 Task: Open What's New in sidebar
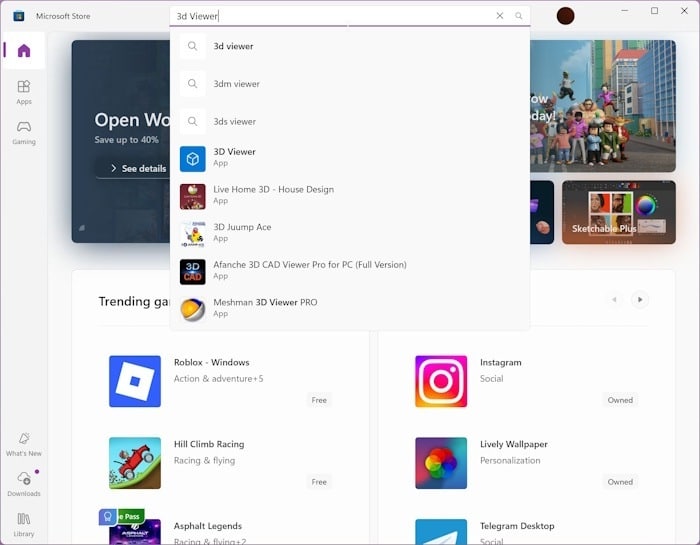[24, 444]
